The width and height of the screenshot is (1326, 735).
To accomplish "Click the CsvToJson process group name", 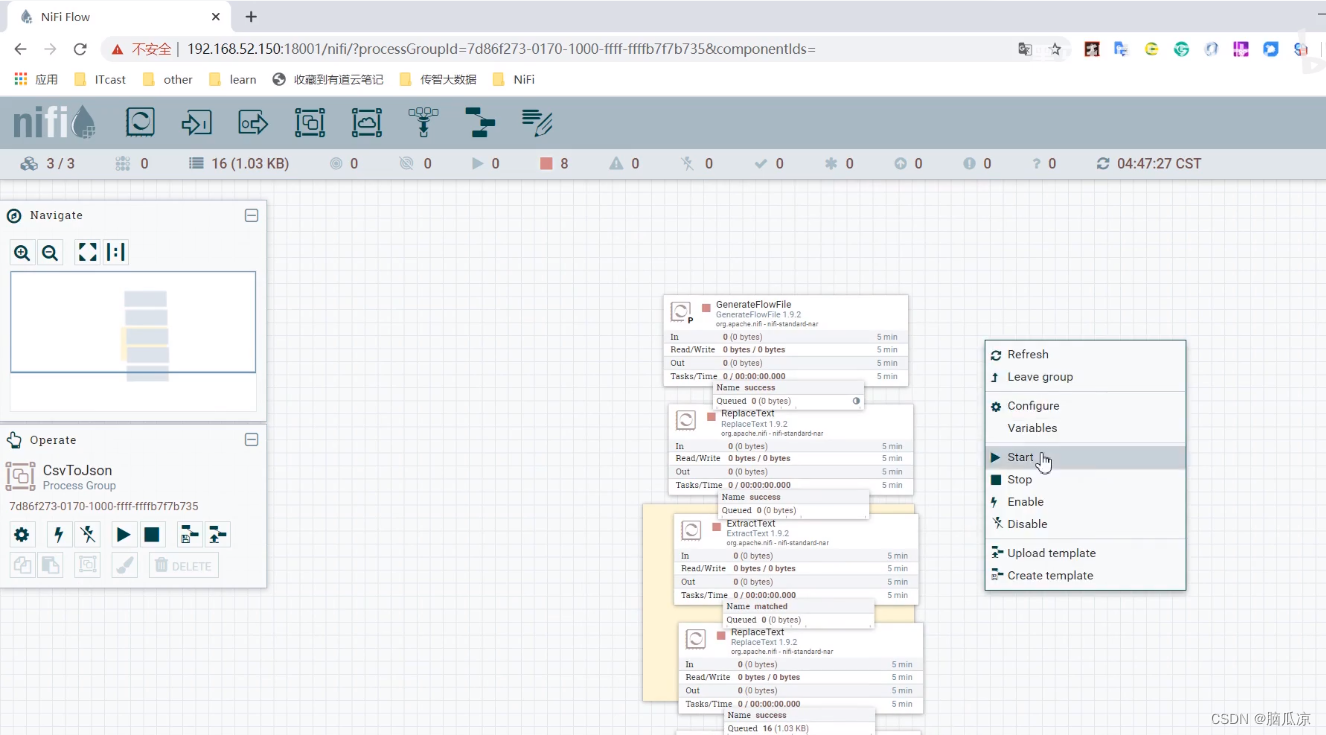I will point(77,470).
